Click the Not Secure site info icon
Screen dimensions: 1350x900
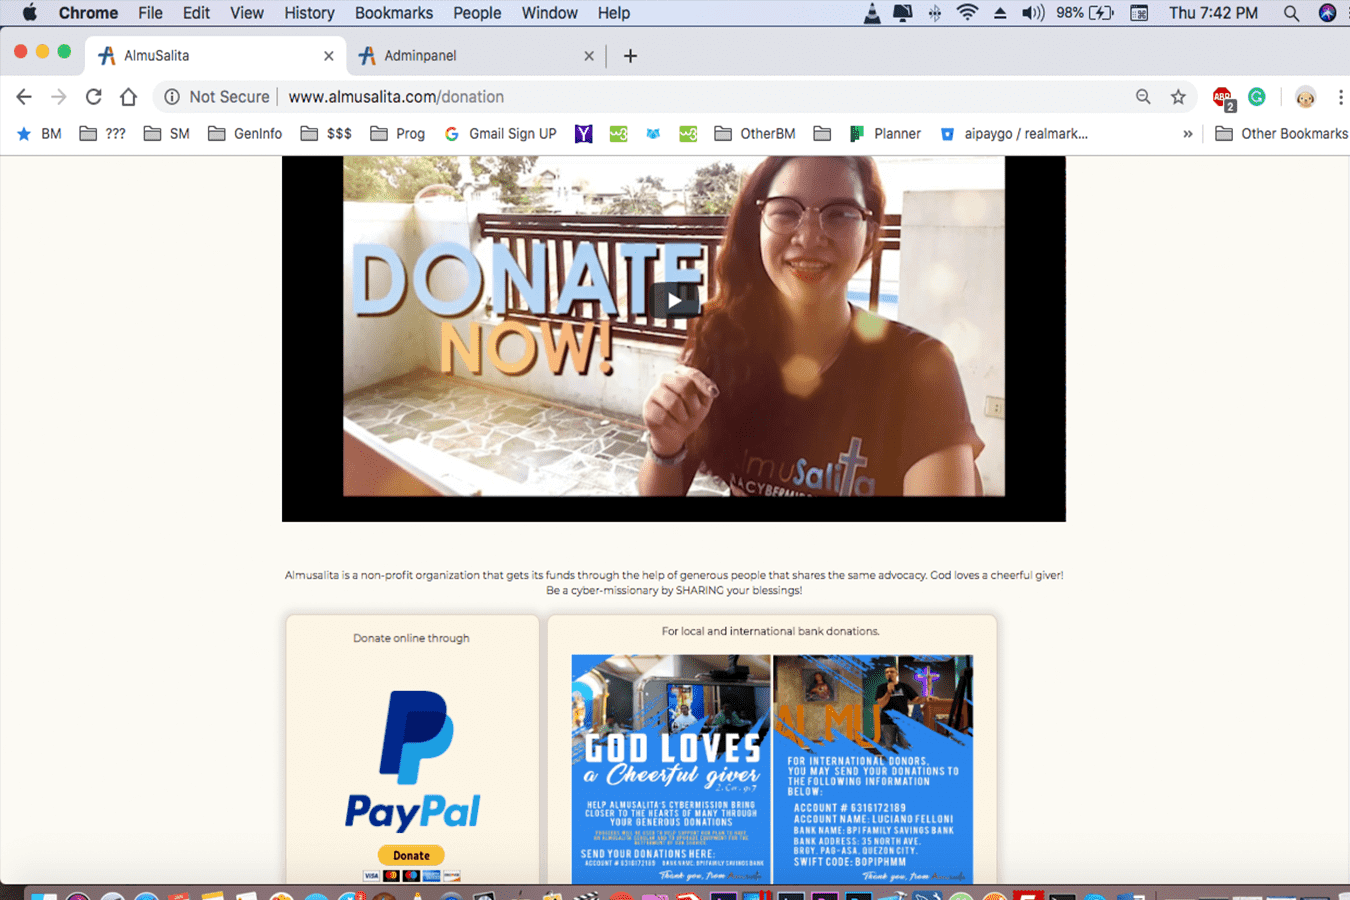(x=172, y=97)
